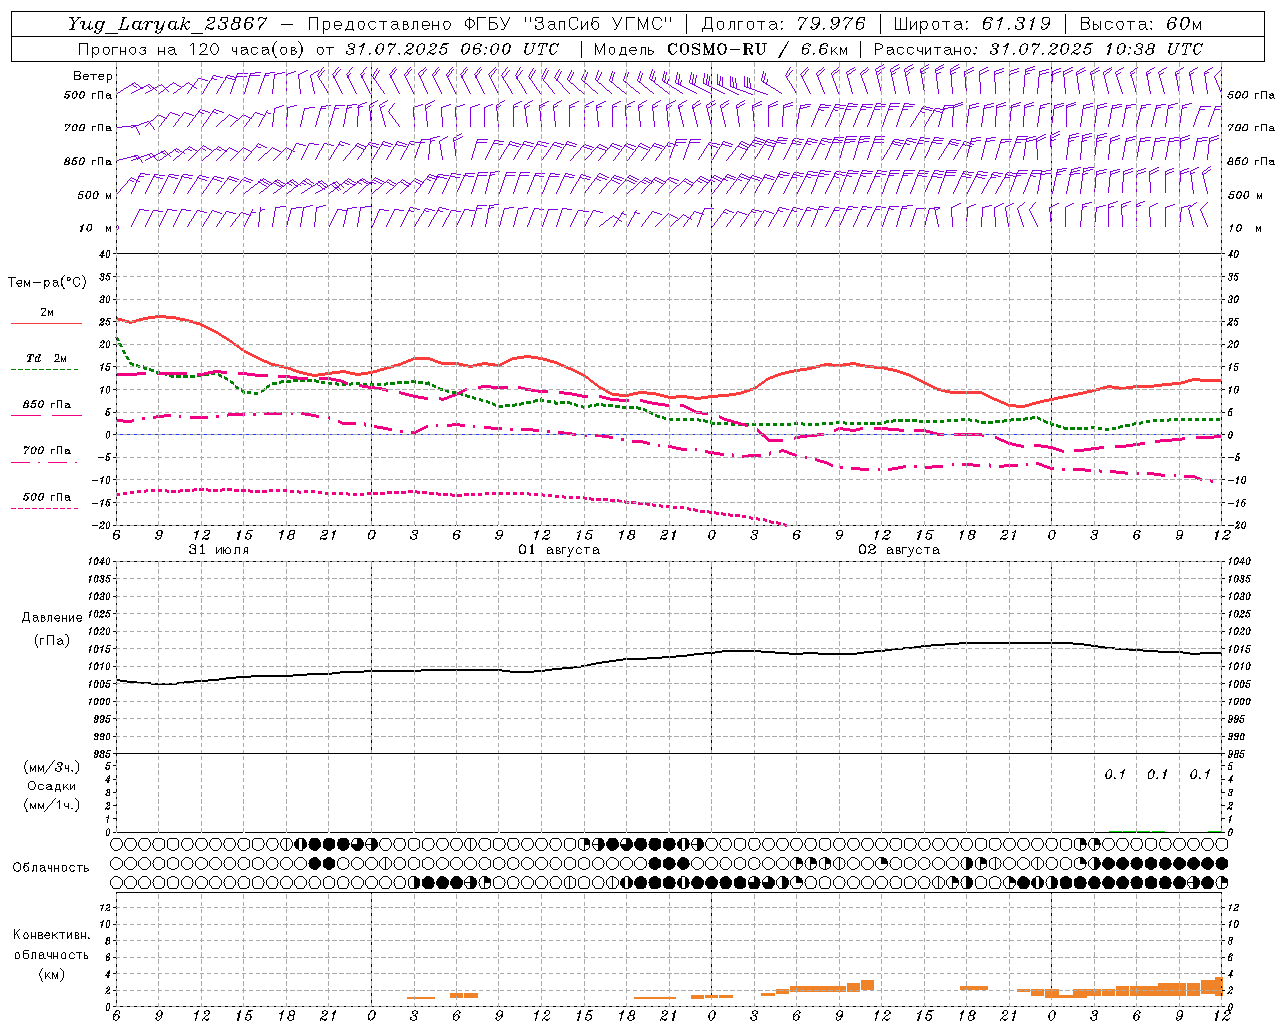This screenshot has width=1280, height=1024.
Task: Click the 2м temperature legend label
Action: pyautogui.click(x=47, y=313)
